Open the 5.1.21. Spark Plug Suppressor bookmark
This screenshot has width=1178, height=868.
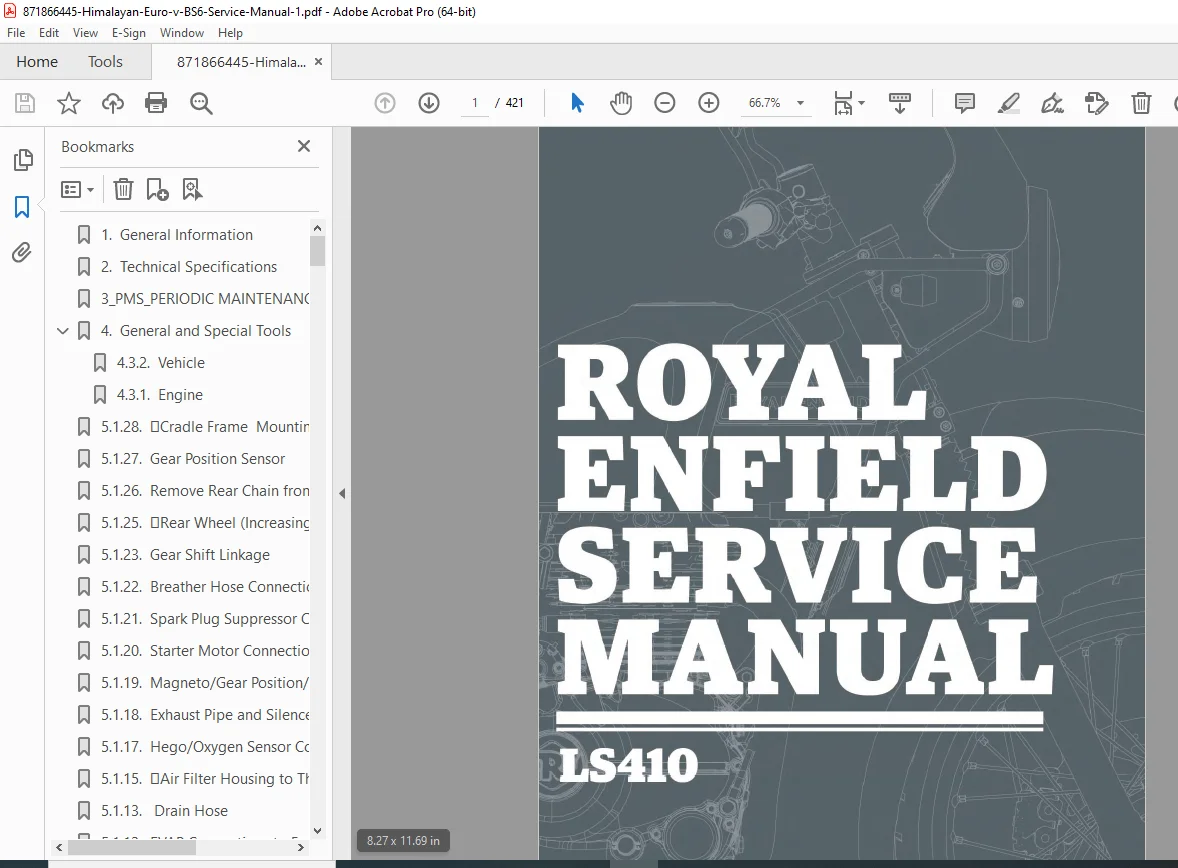pos(205,618)
